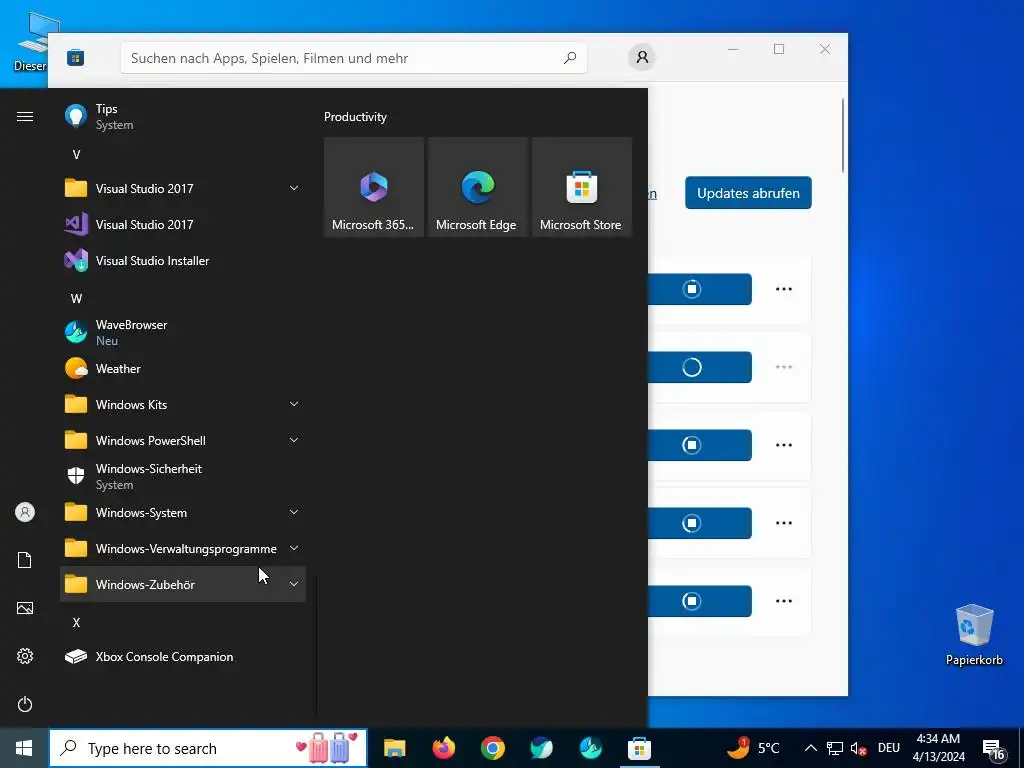The height and width of the screenshot is (768, 1024).
Task: Launch Firefox from the taskbar
Action: tap(443, 748)
